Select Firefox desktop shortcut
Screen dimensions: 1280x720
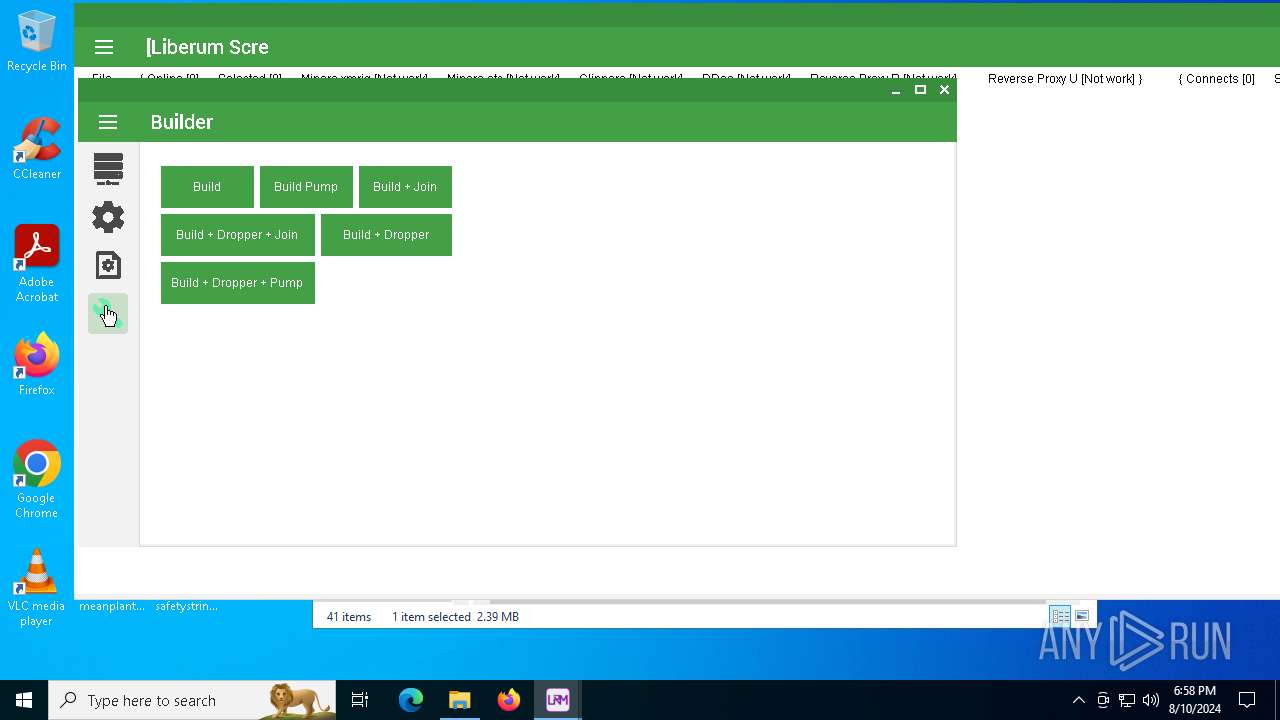click(37, 365)
